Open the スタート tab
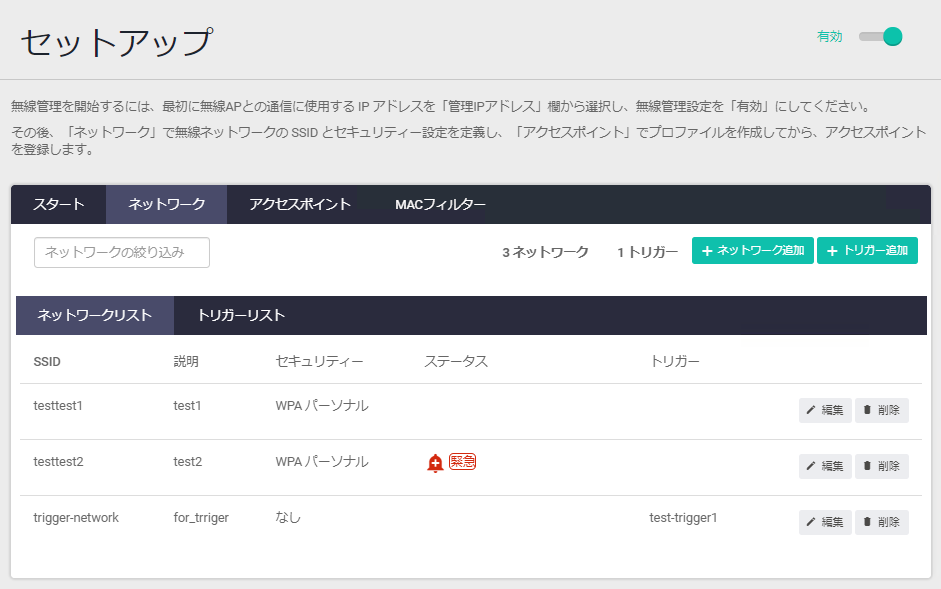 coord(59,204)
